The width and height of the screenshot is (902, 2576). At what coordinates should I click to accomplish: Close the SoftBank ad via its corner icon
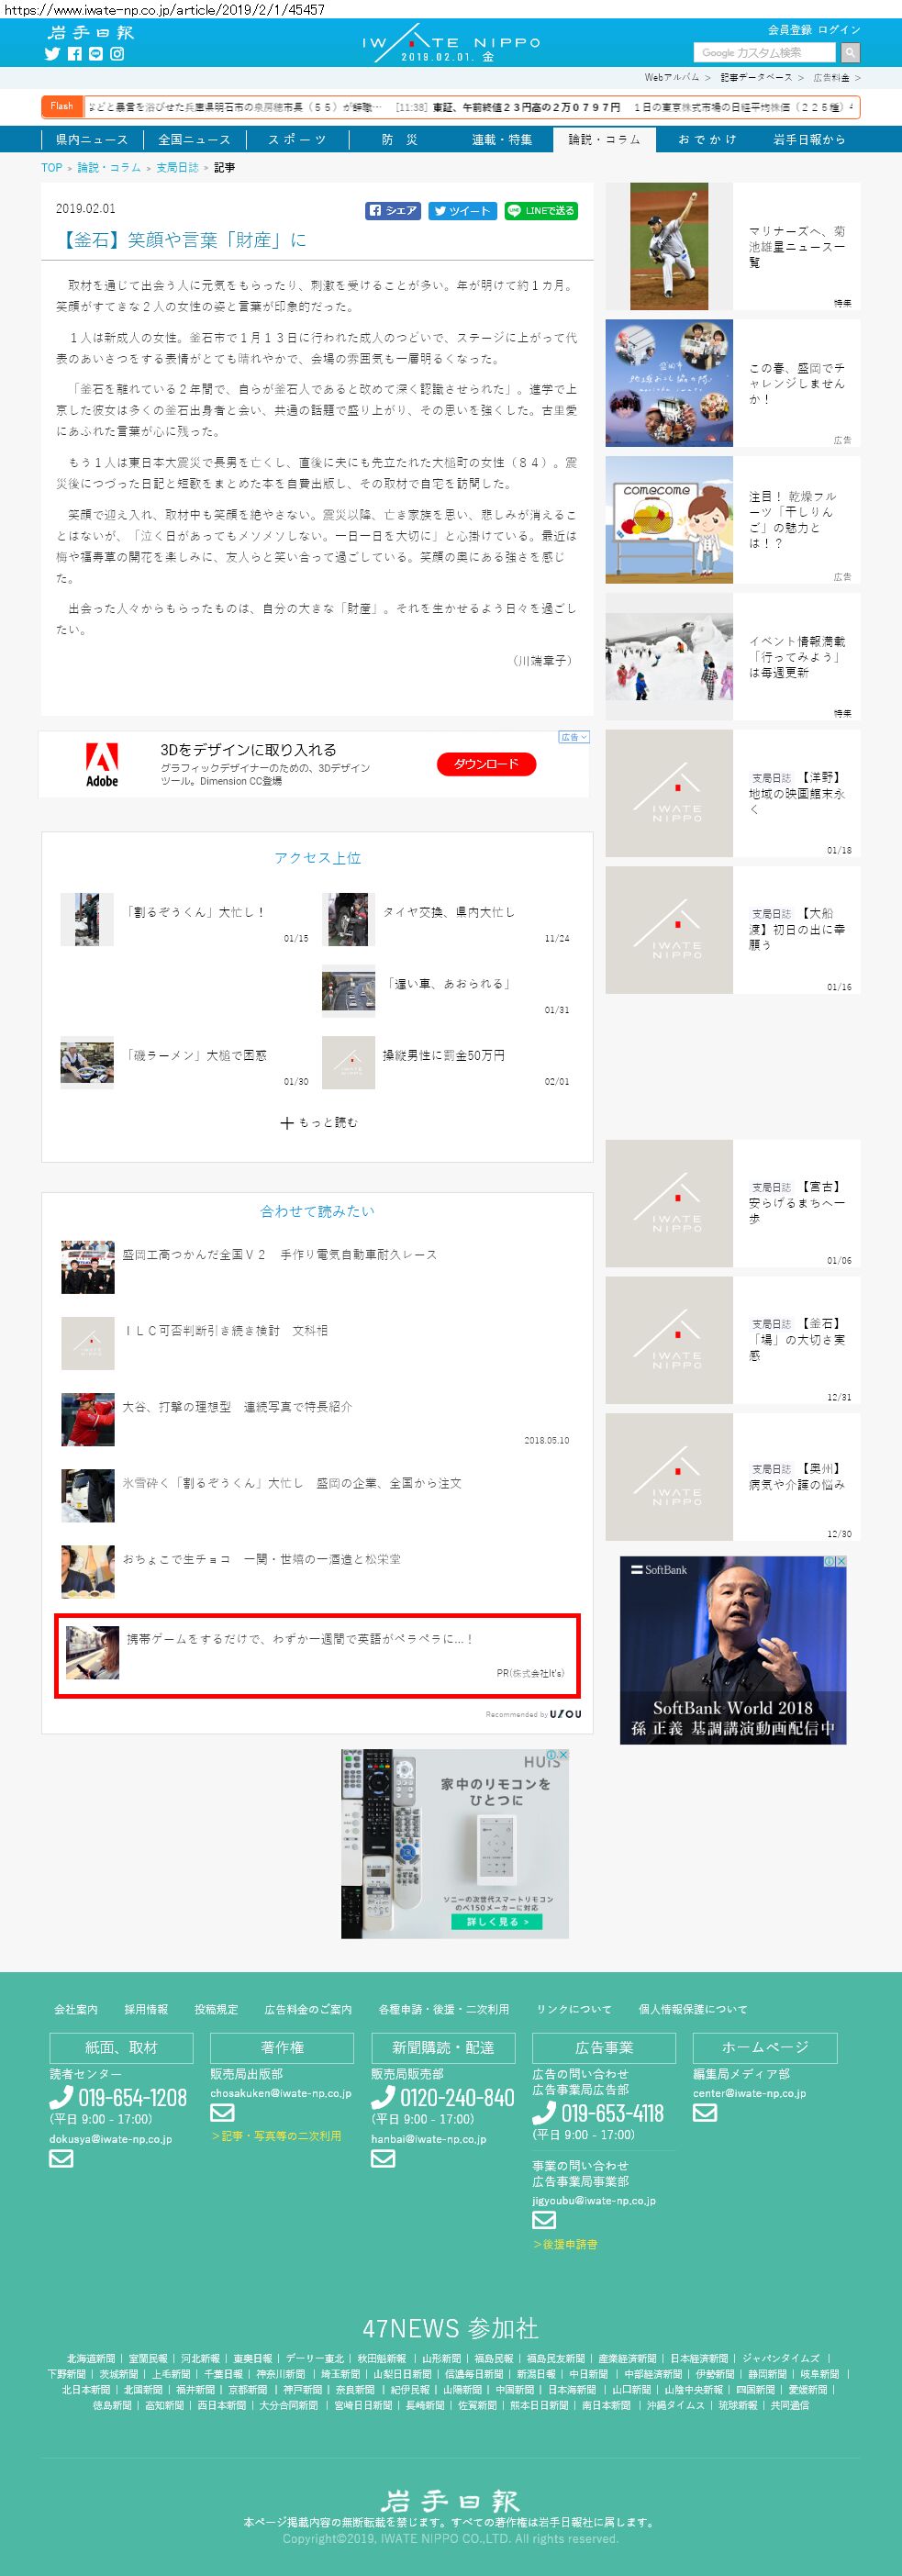pyautogui.click(x=841, y=1561)
